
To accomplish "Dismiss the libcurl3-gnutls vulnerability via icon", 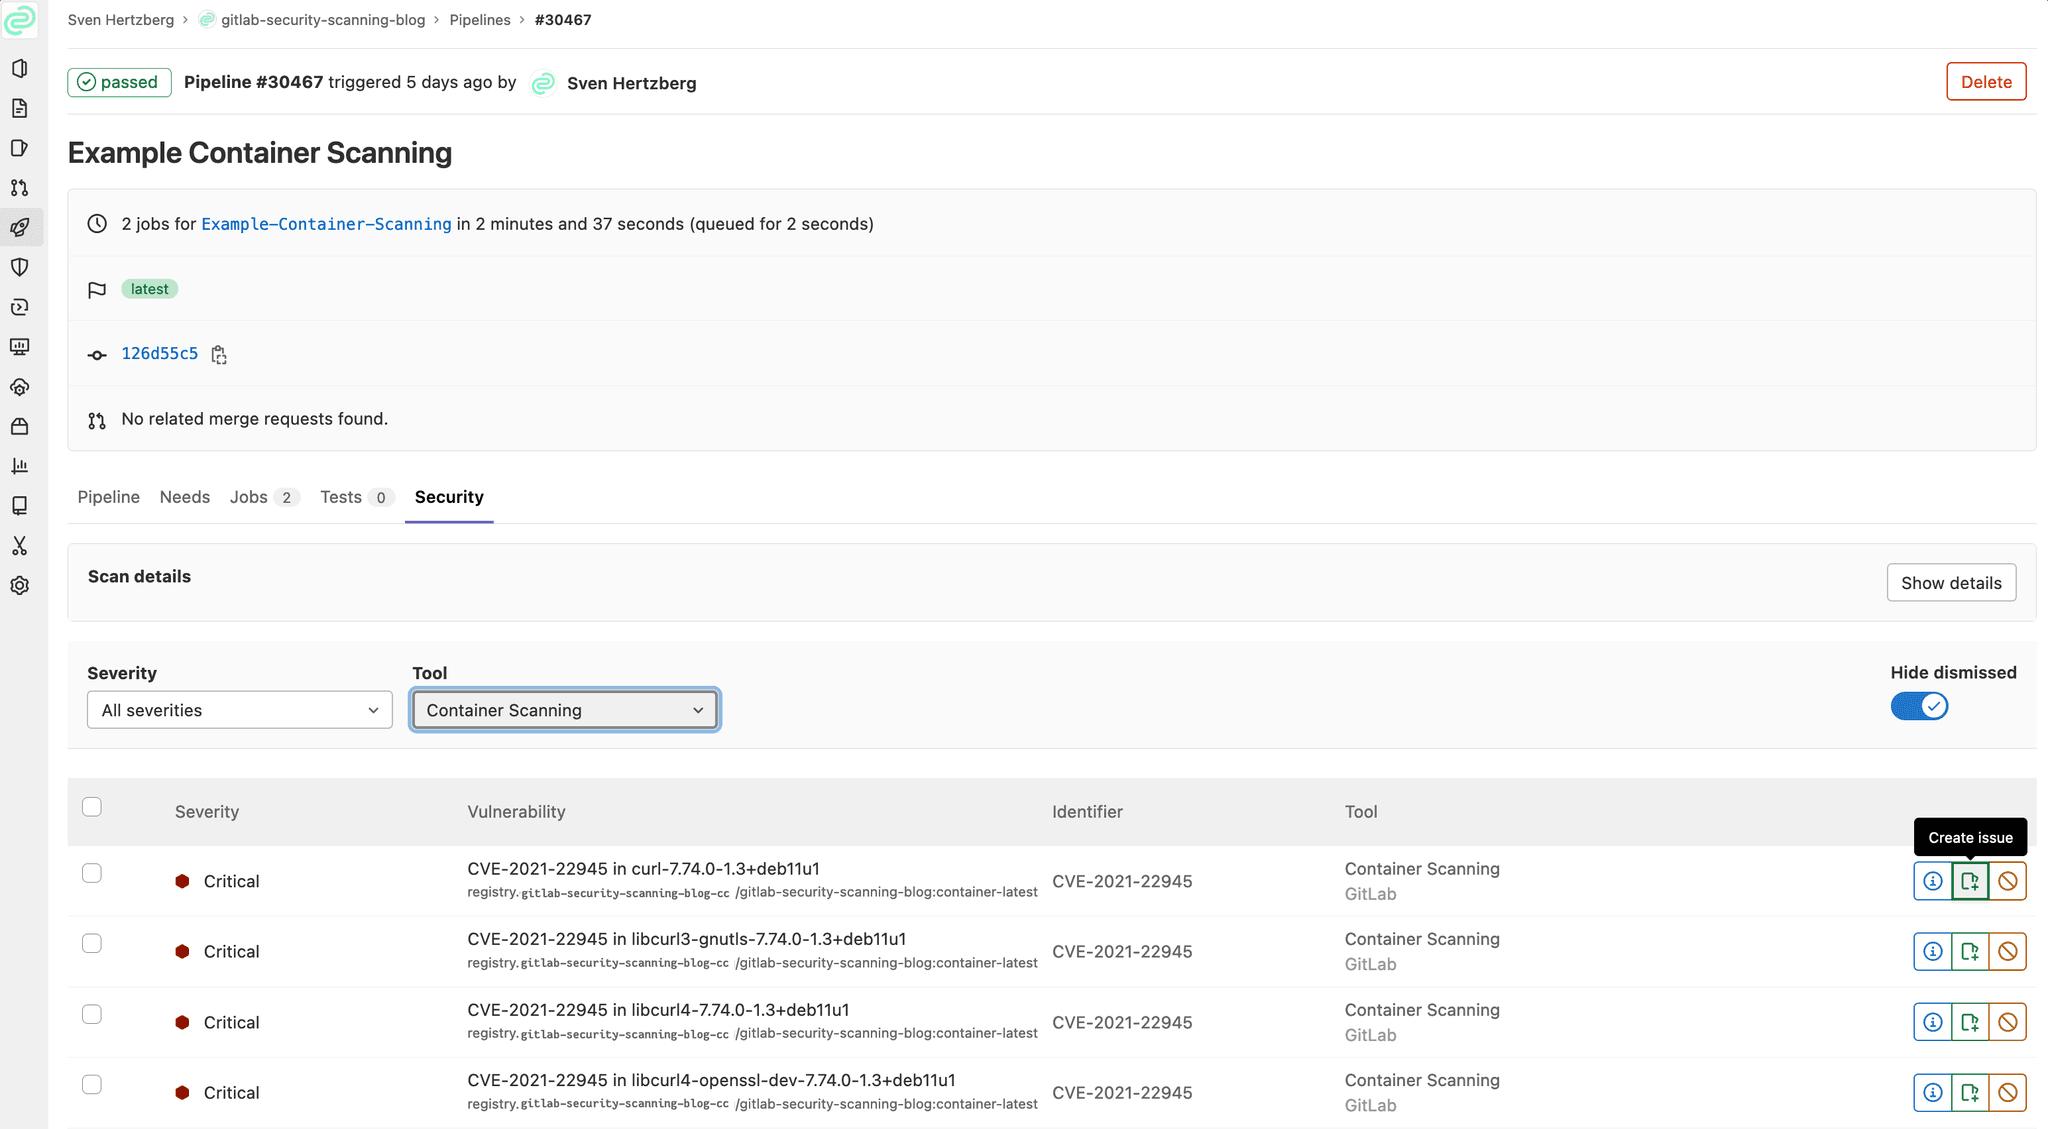I will [x=2007, y=952].
